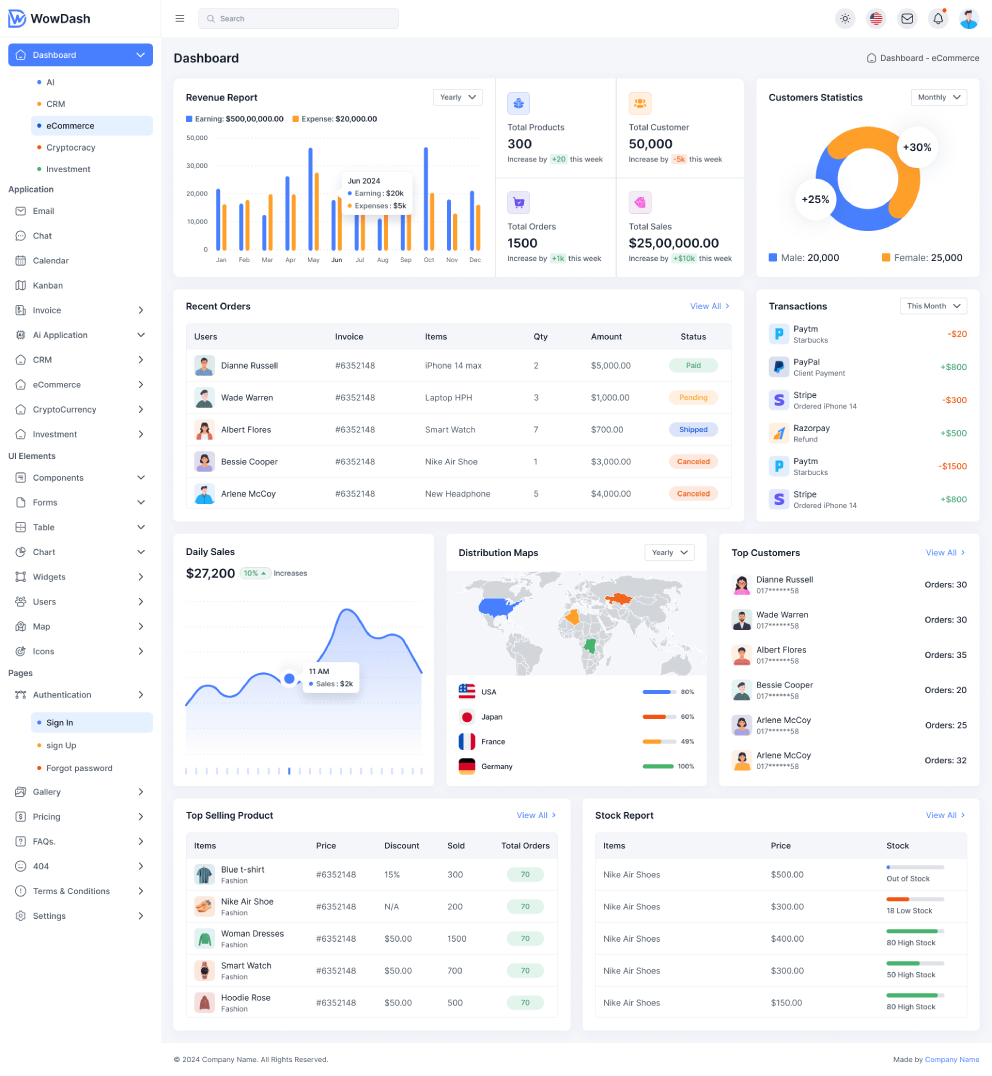Open Revenue Report Yearly dropdown
Screen dimensions: 992x1076
[458, 97]
